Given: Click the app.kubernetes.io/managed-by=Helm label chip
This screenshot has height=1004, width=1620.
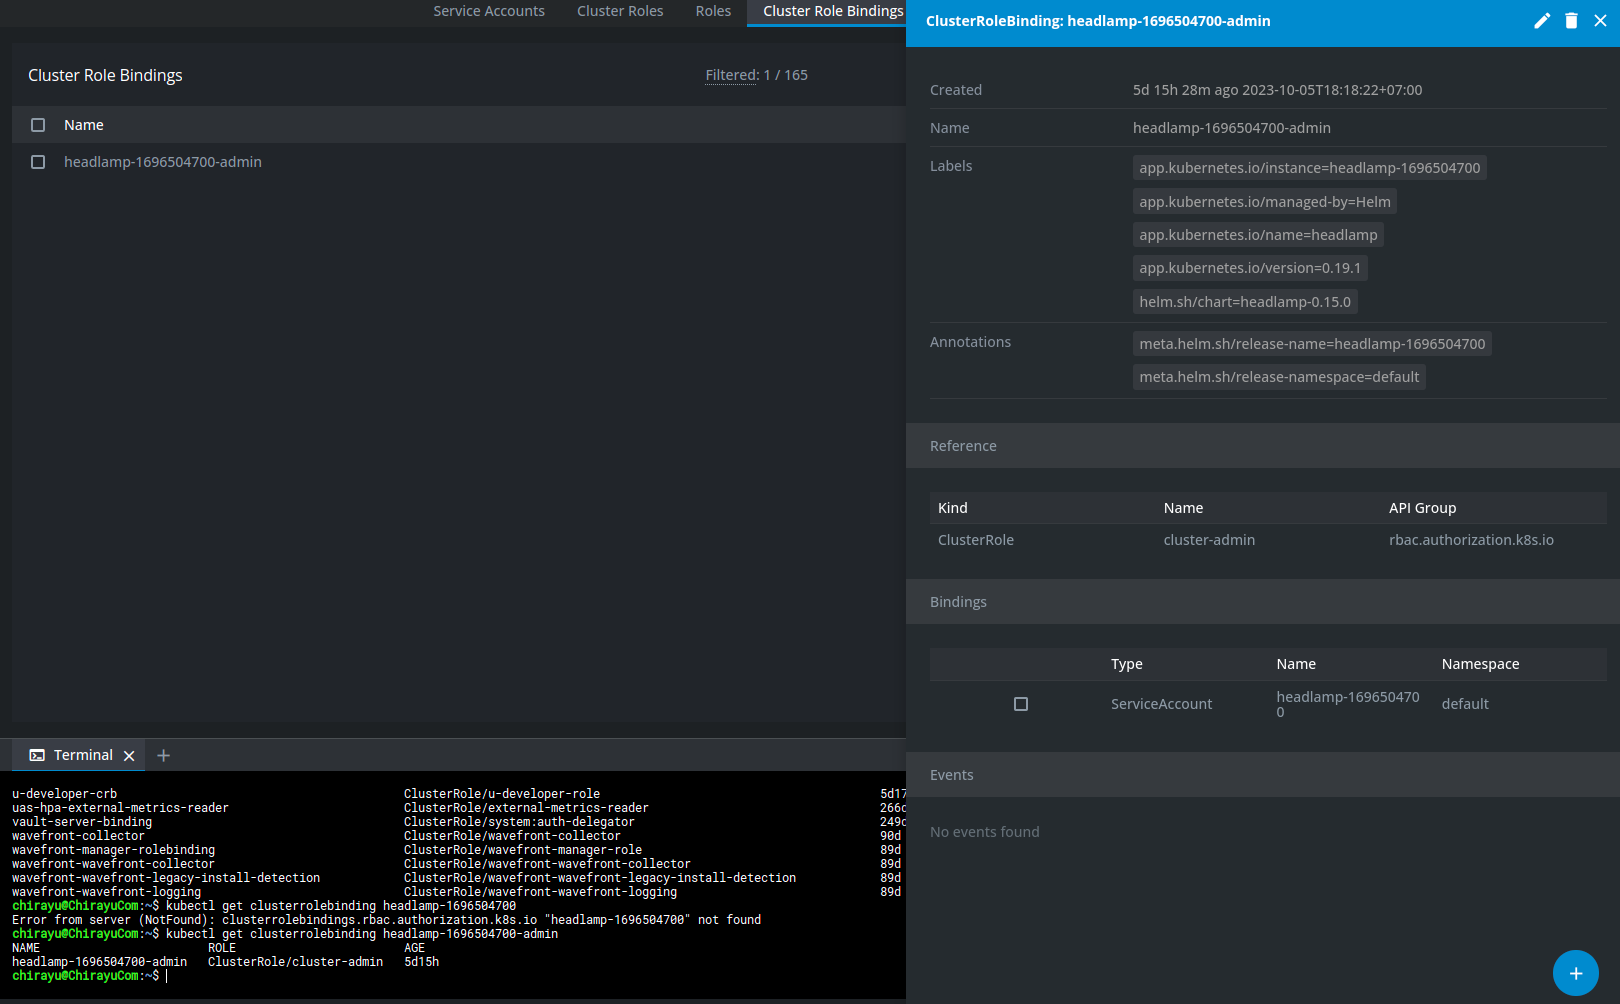Looking at the screenshot, I should pos(1264,201).
